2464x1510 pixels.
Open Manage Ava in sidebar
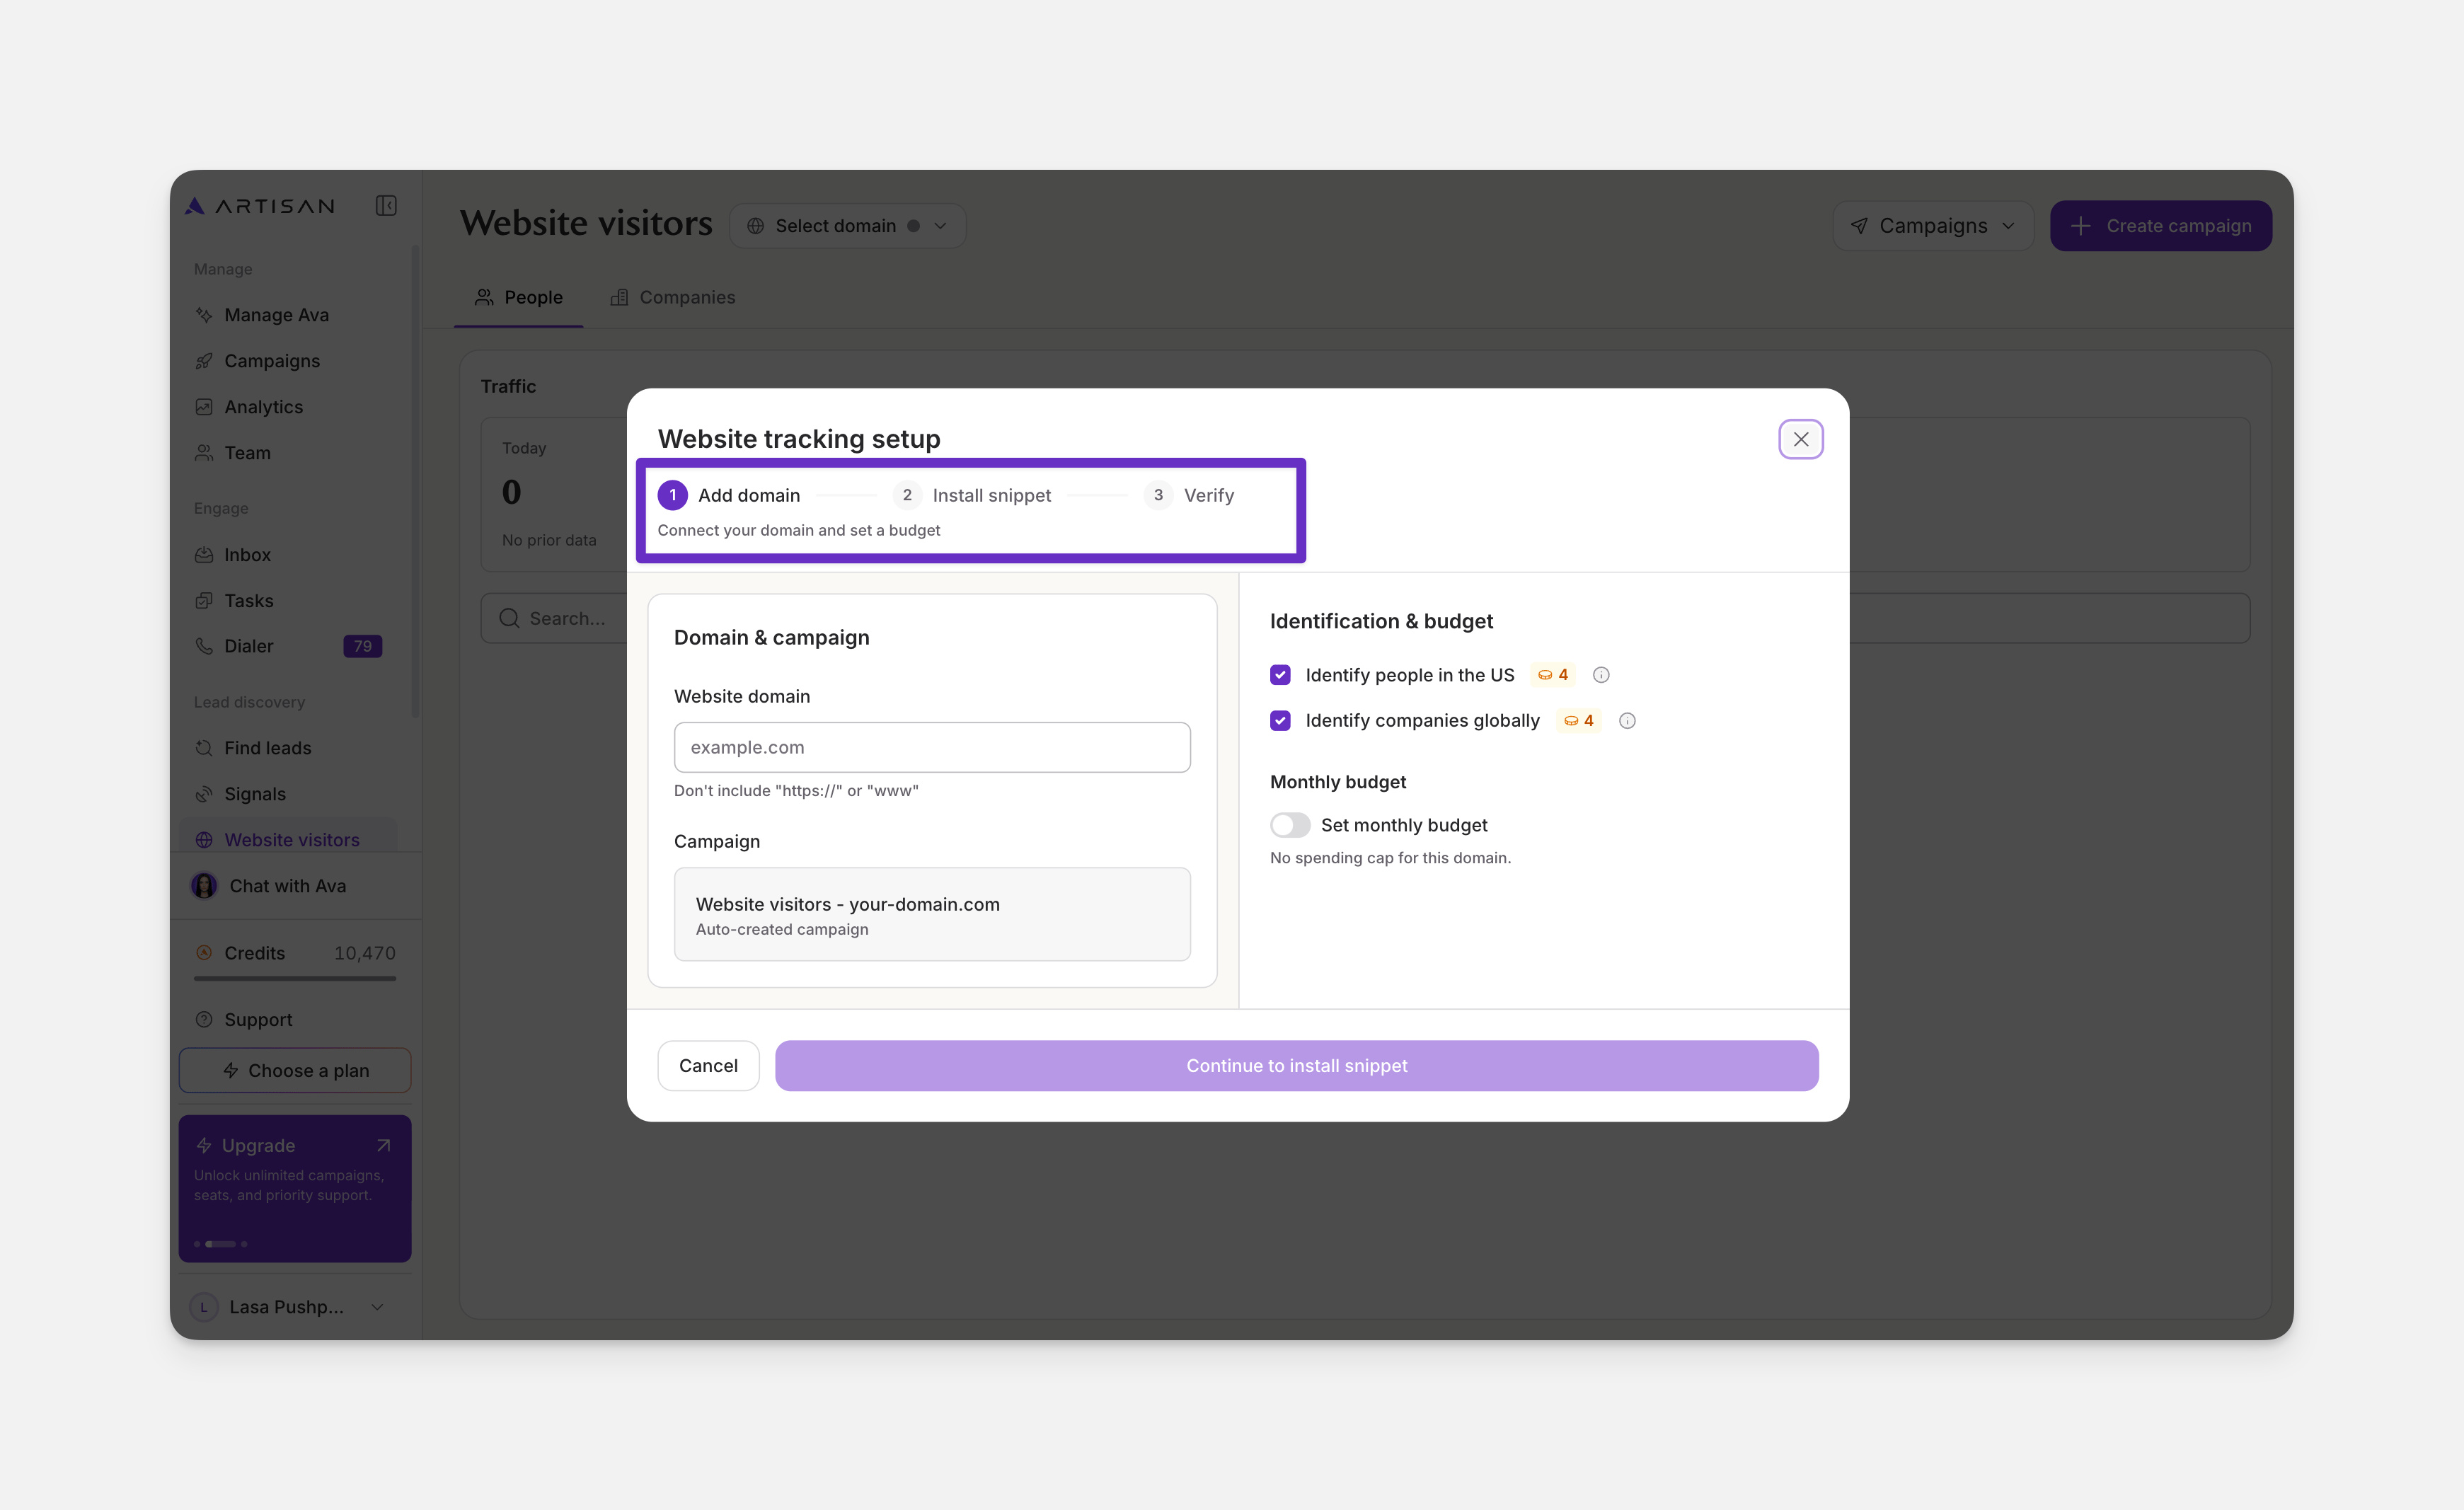pyautogui.click(x=288, y=315)
